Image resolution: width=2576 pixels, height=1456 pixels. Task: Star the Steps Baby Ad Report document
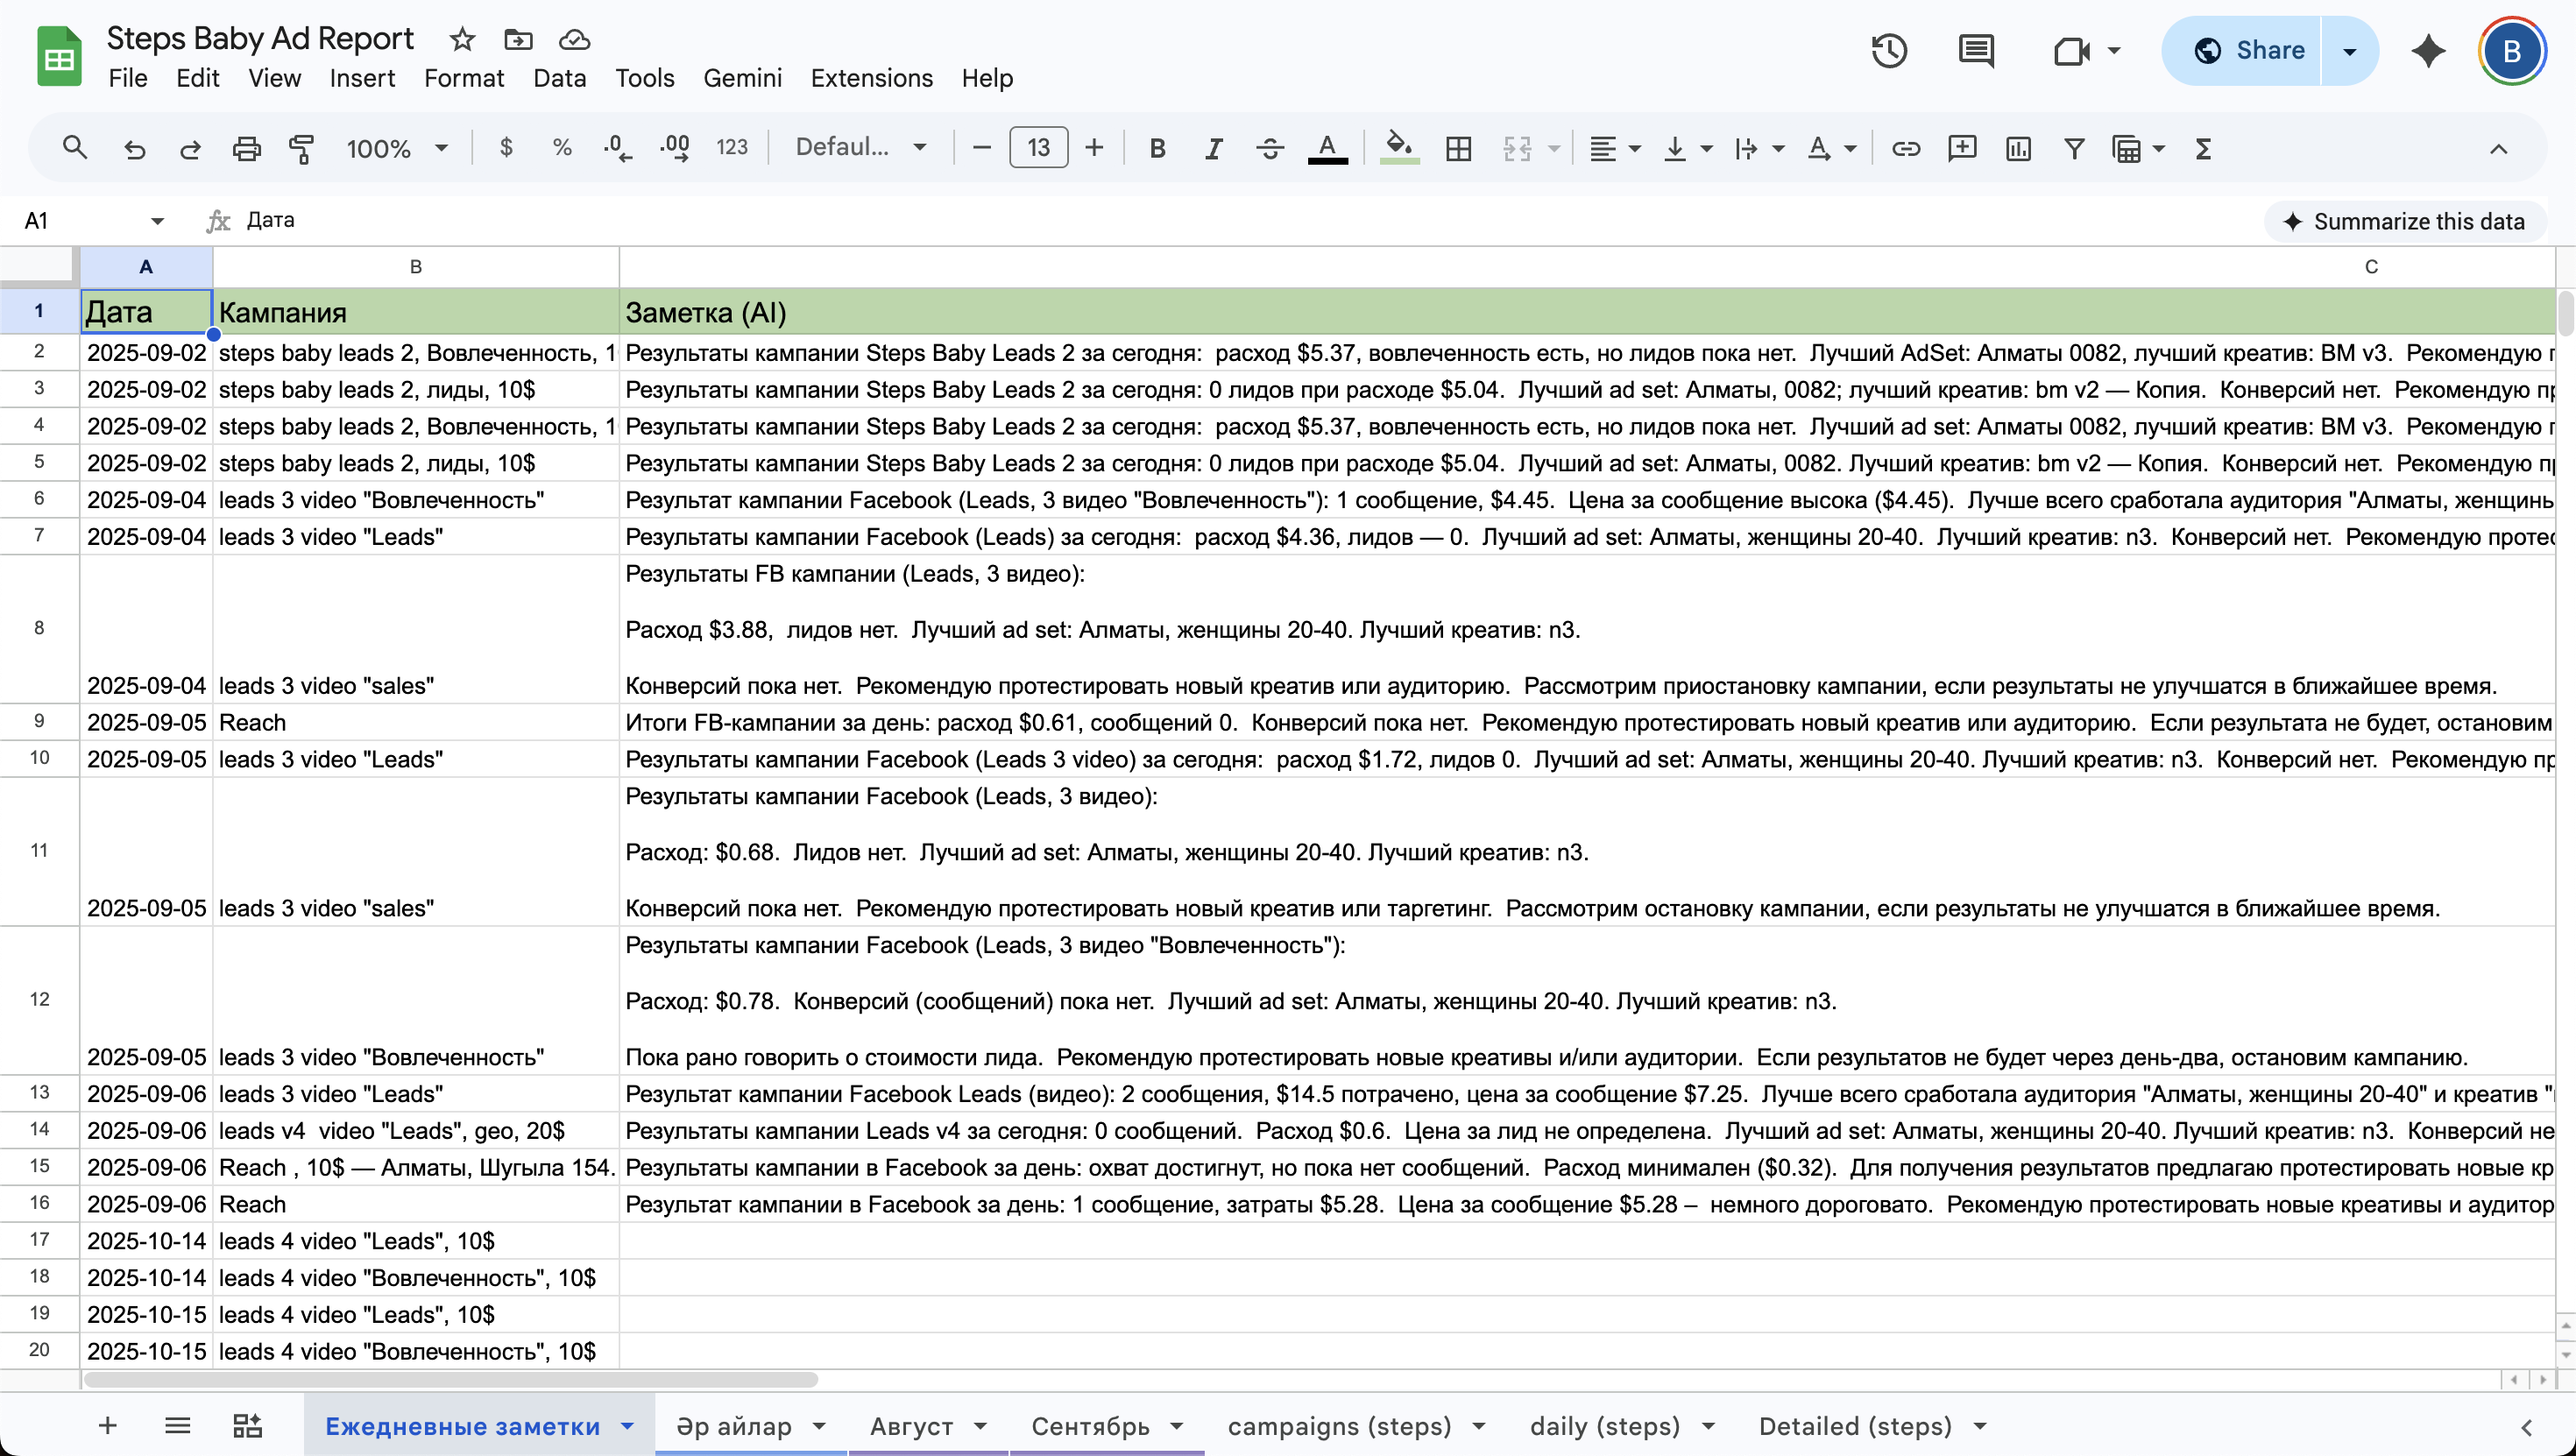coord(462,39)
